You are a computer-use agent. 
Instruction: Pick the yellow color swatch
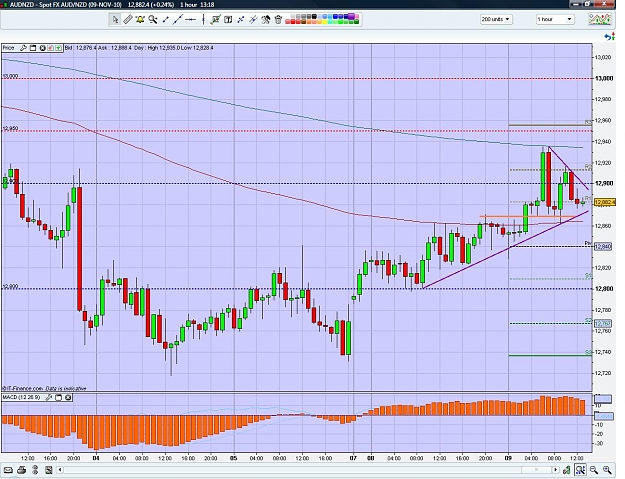(x=325, y=22)
